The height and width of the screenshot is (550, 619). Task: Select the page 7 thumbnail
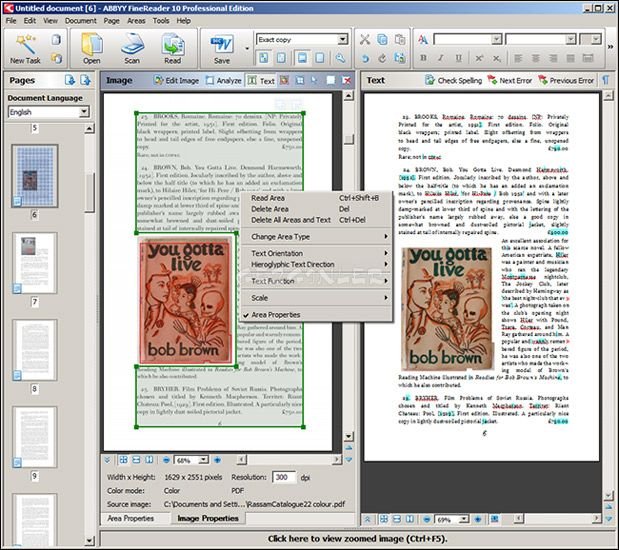pos(35,263)
